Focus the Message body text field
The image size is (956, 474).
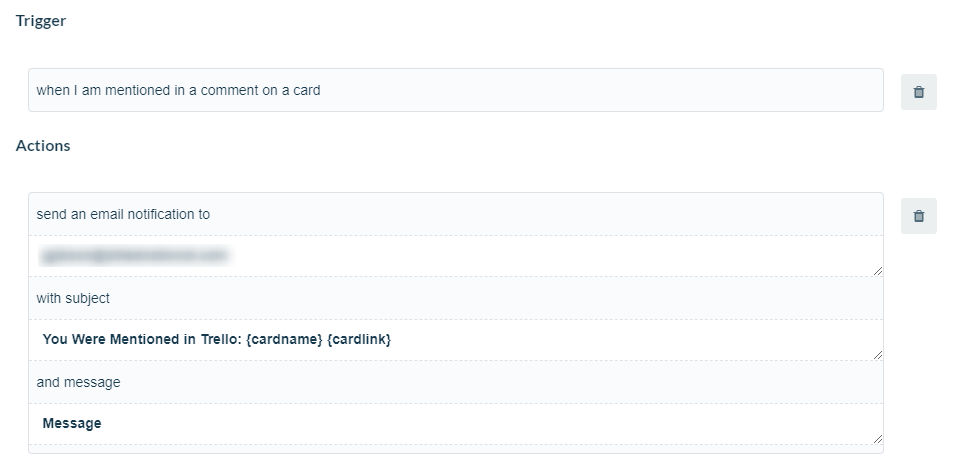click(455, 424)
